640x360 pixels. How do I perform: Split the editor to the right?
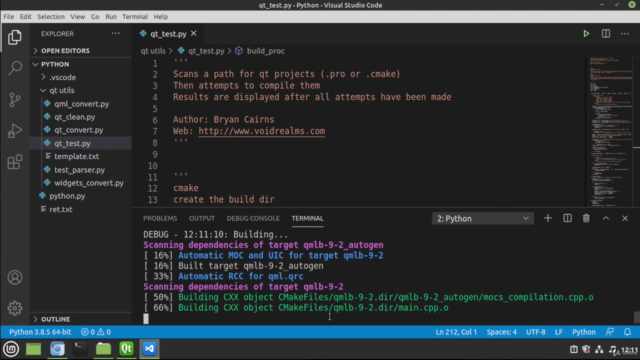click(x=606, y=34)
